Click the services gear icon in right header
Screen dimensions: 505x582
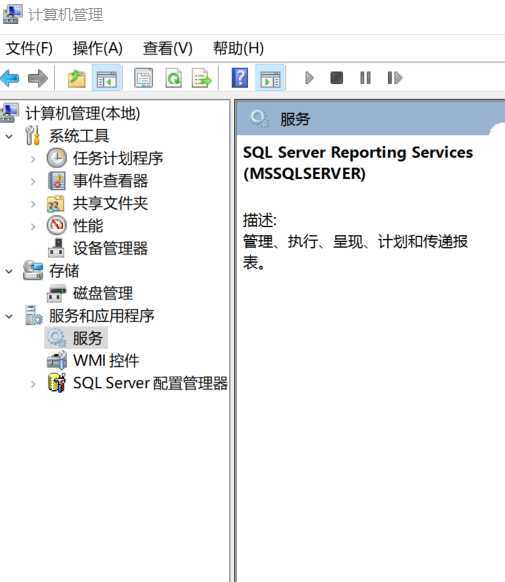[259, 119]
